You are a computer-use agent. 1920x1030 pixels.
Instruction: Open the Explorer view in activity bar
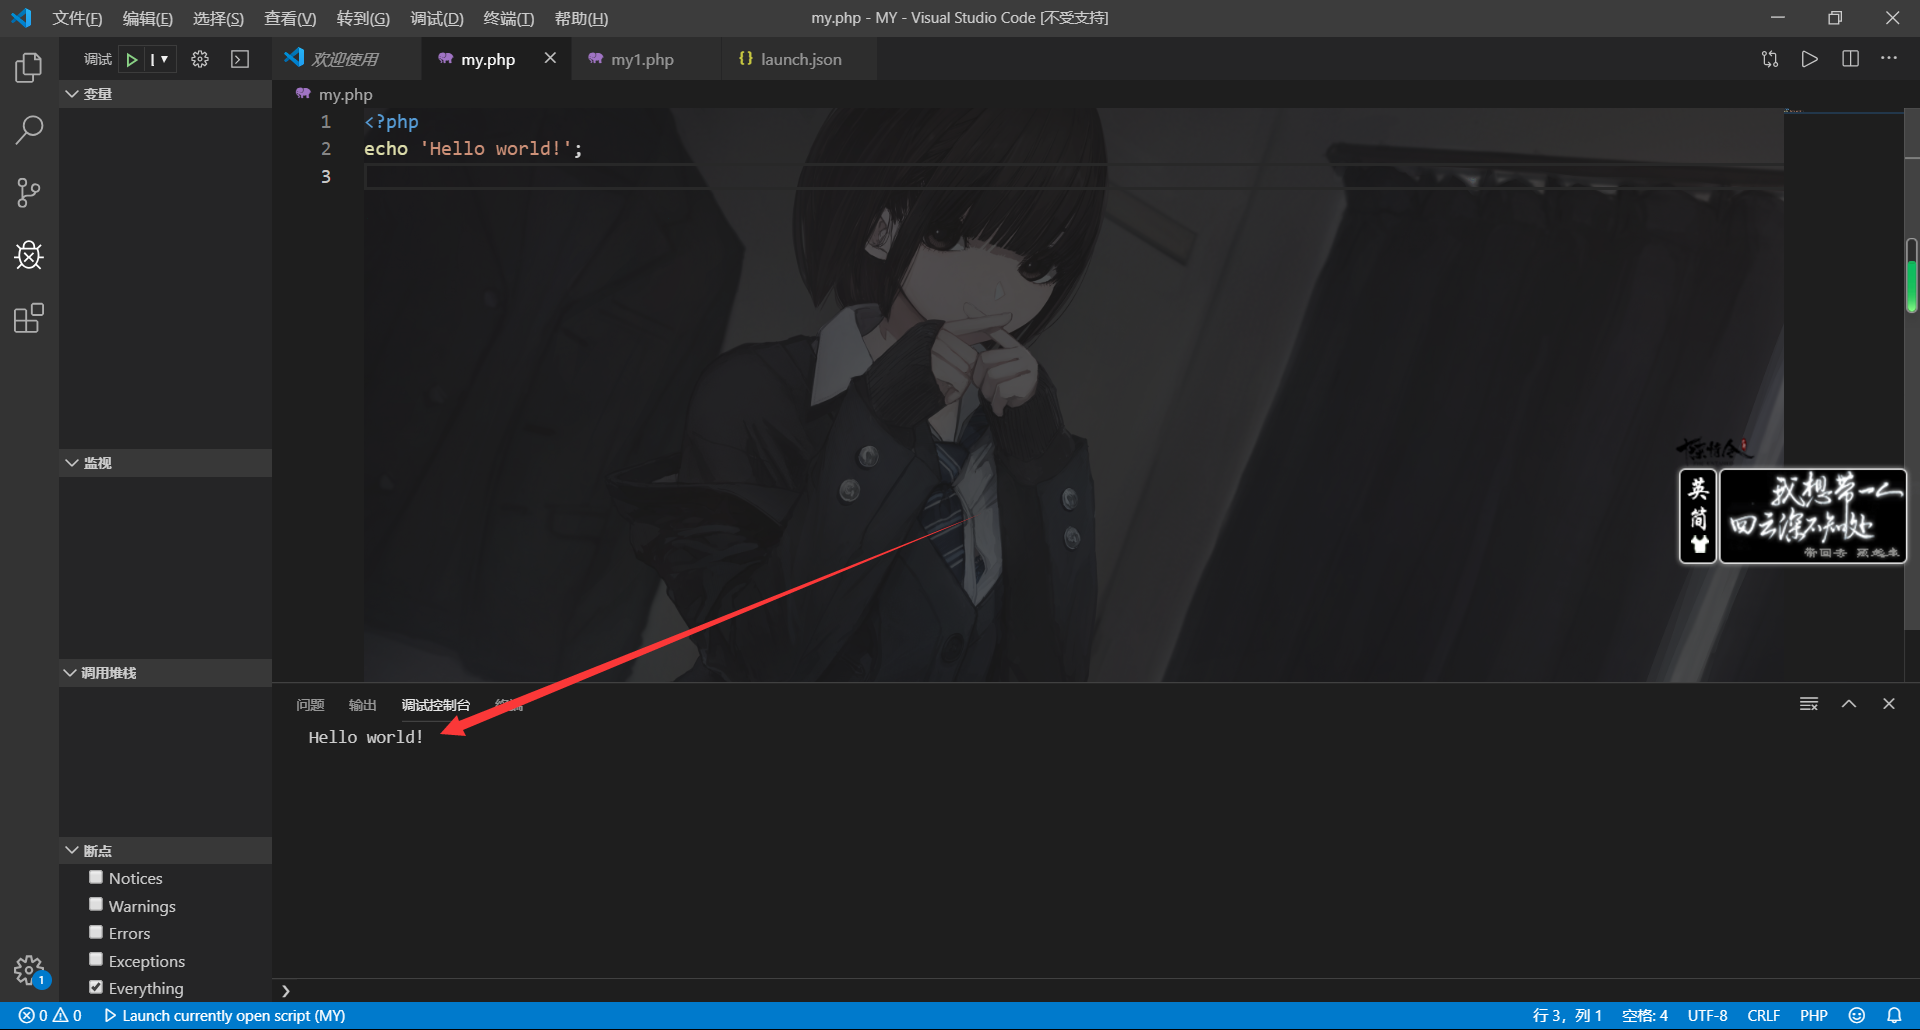(29, 67)
